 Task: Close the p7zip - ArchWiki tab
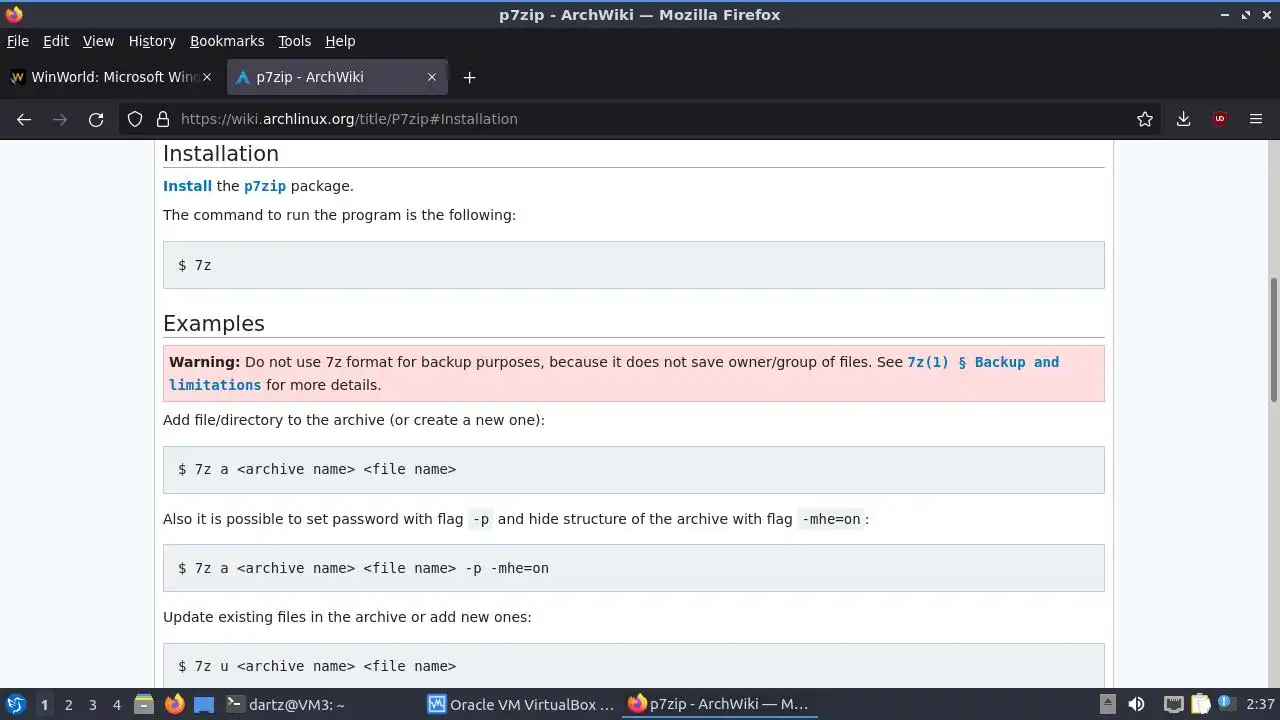[432, 77]
